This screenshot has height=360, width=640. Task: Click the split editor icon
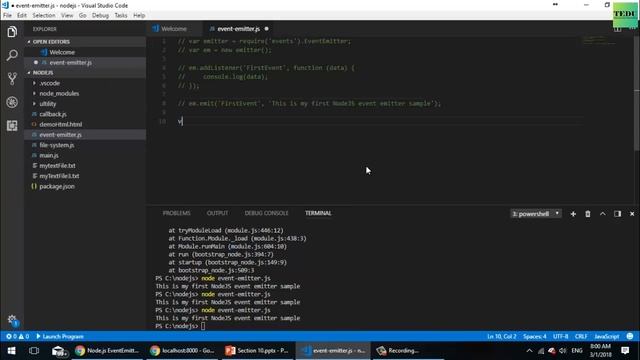[x=617, y=29]
